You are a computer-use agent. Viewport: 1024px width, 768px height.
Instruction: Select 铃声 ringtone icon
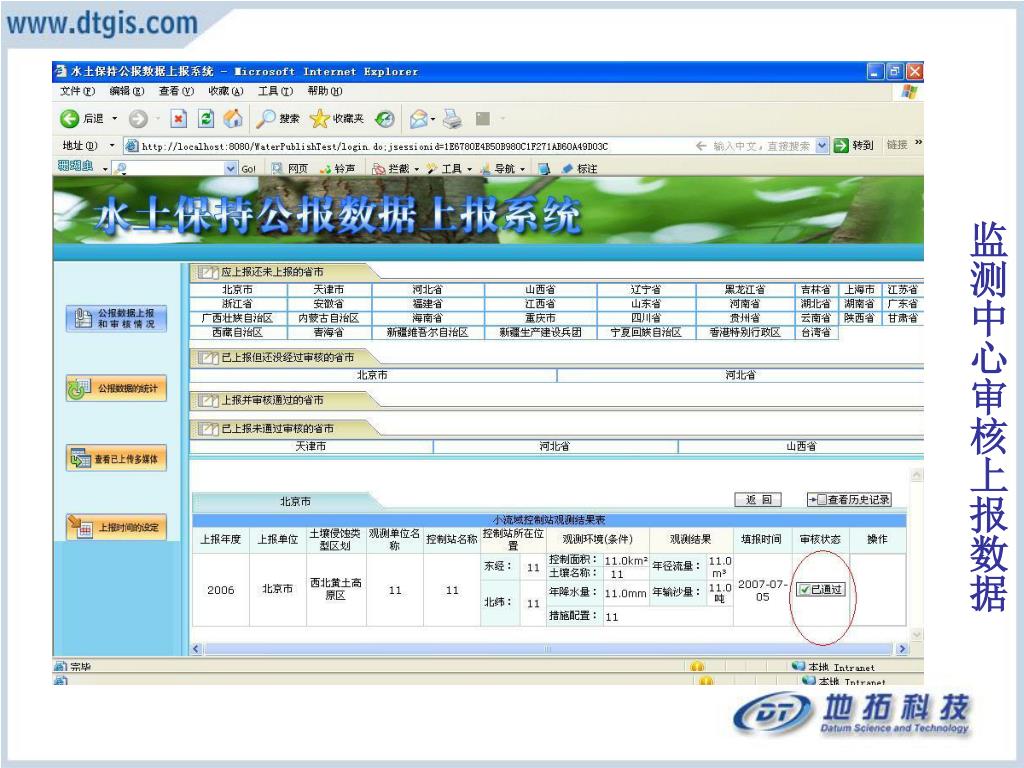coord(325,168)
